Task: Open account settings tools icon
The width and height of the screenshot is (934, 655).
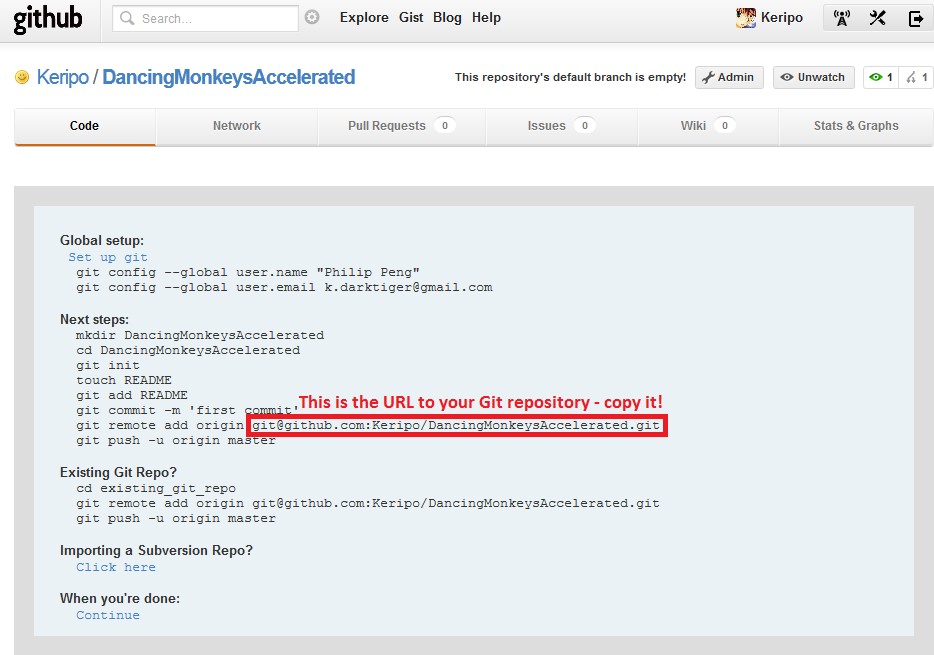Action: [877, 18]
